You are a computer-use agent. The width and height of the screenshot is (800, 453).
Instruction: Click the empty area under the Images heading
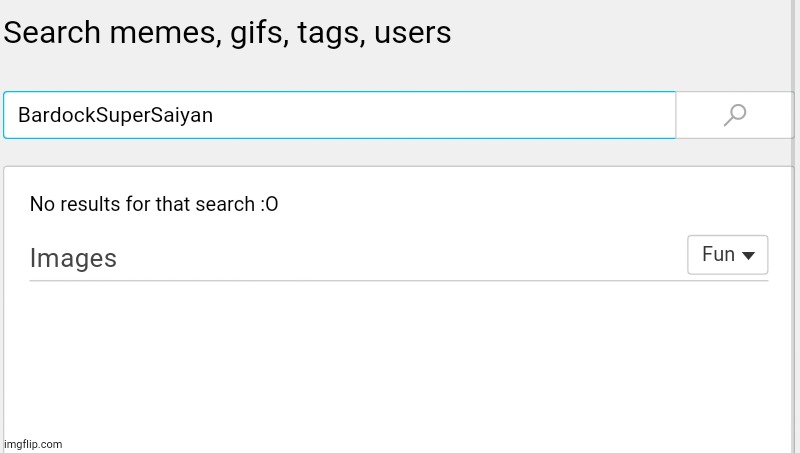pyautogui.click(x=399, y=362)
